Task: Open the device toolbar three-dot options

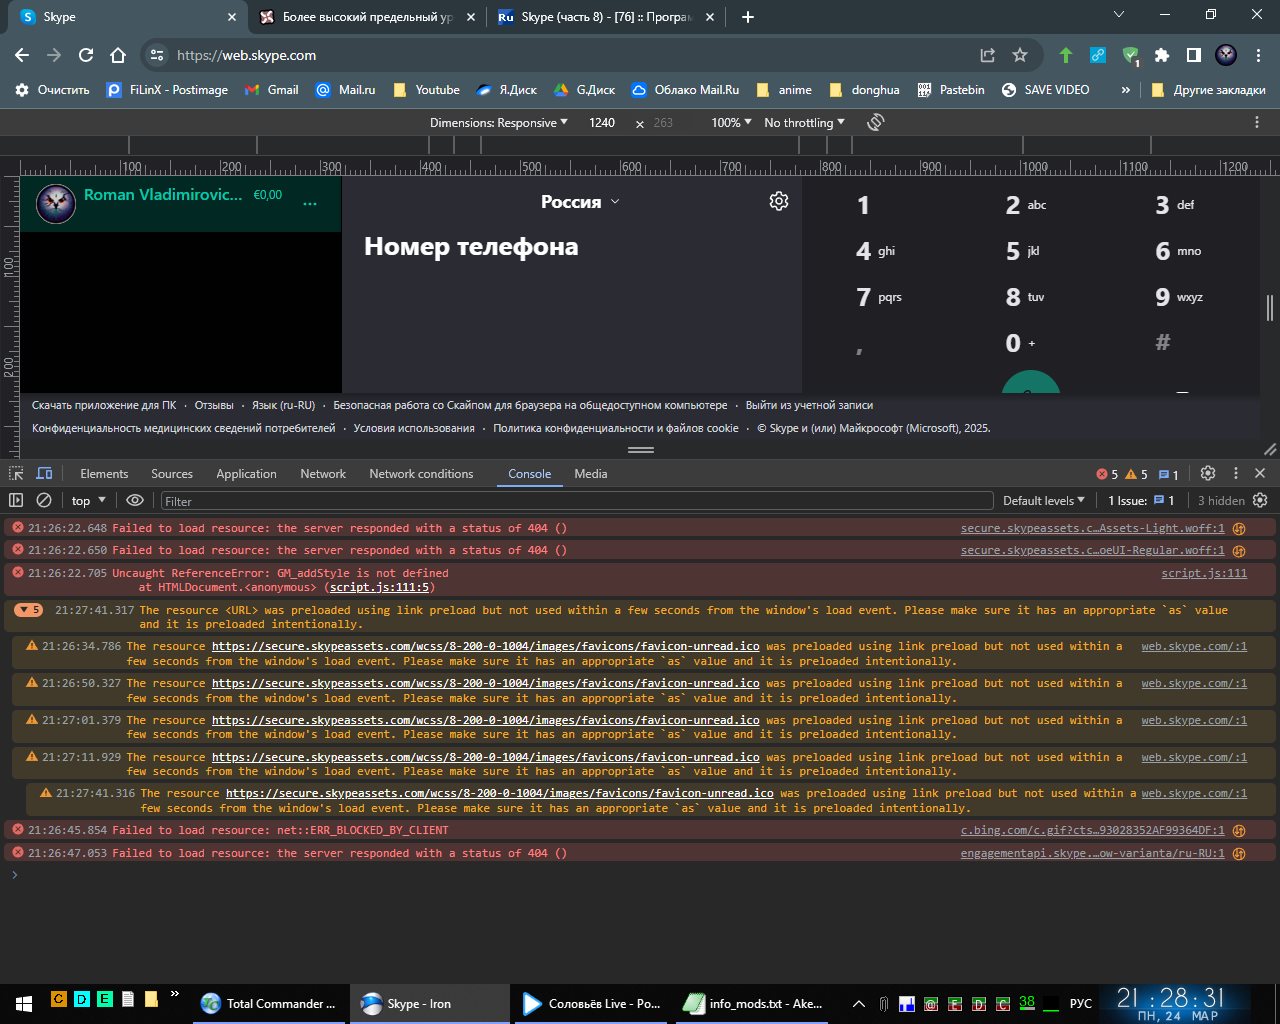Action: (x=1257, y=122)
